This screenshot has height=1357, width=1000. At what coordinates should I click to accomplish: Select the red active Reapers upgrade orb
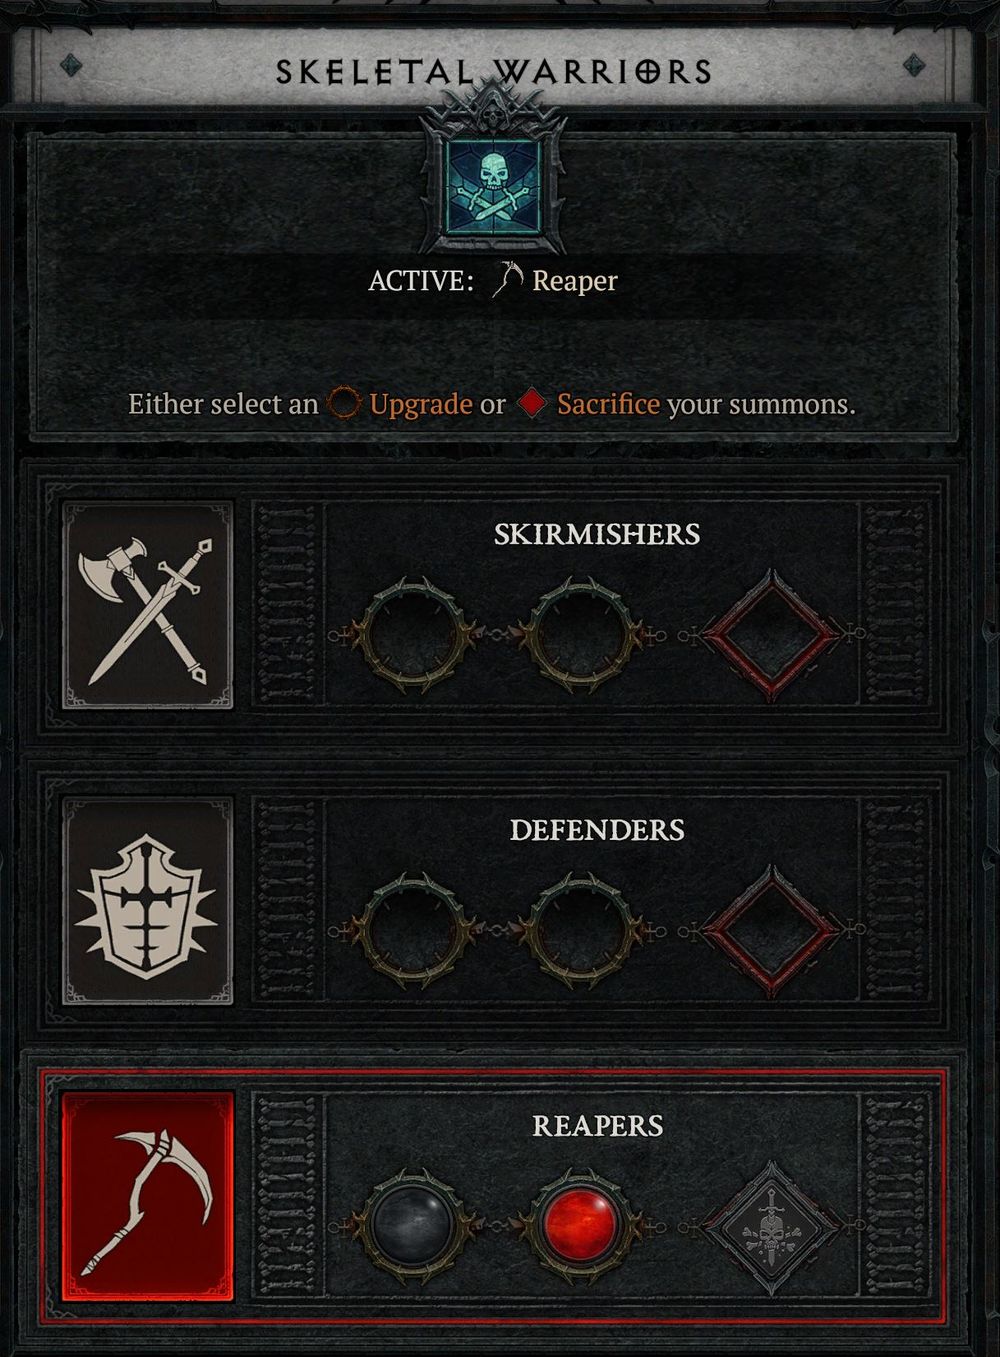point(581,1225)
